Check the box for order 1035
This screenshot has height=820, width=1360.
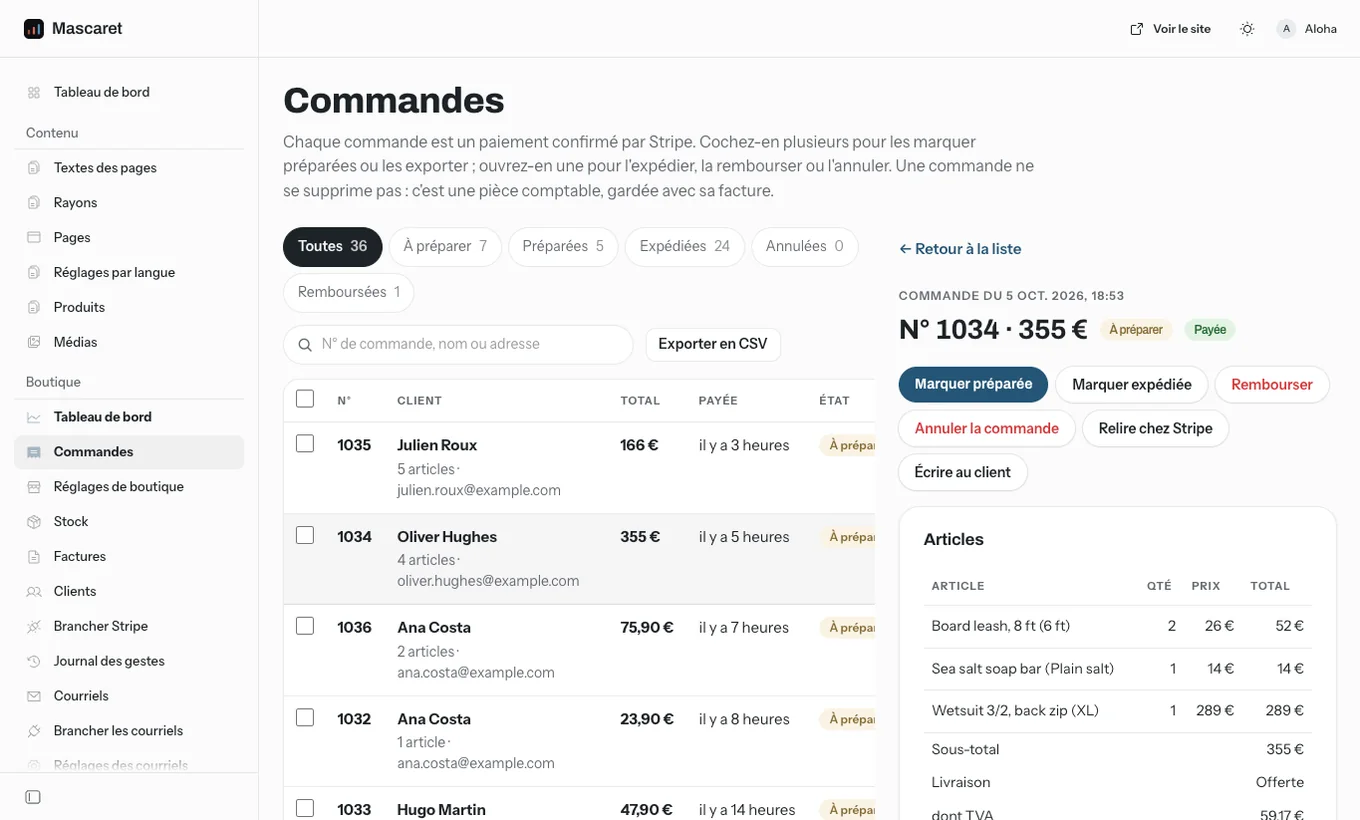pyautogui.click(x=305, y=443)
